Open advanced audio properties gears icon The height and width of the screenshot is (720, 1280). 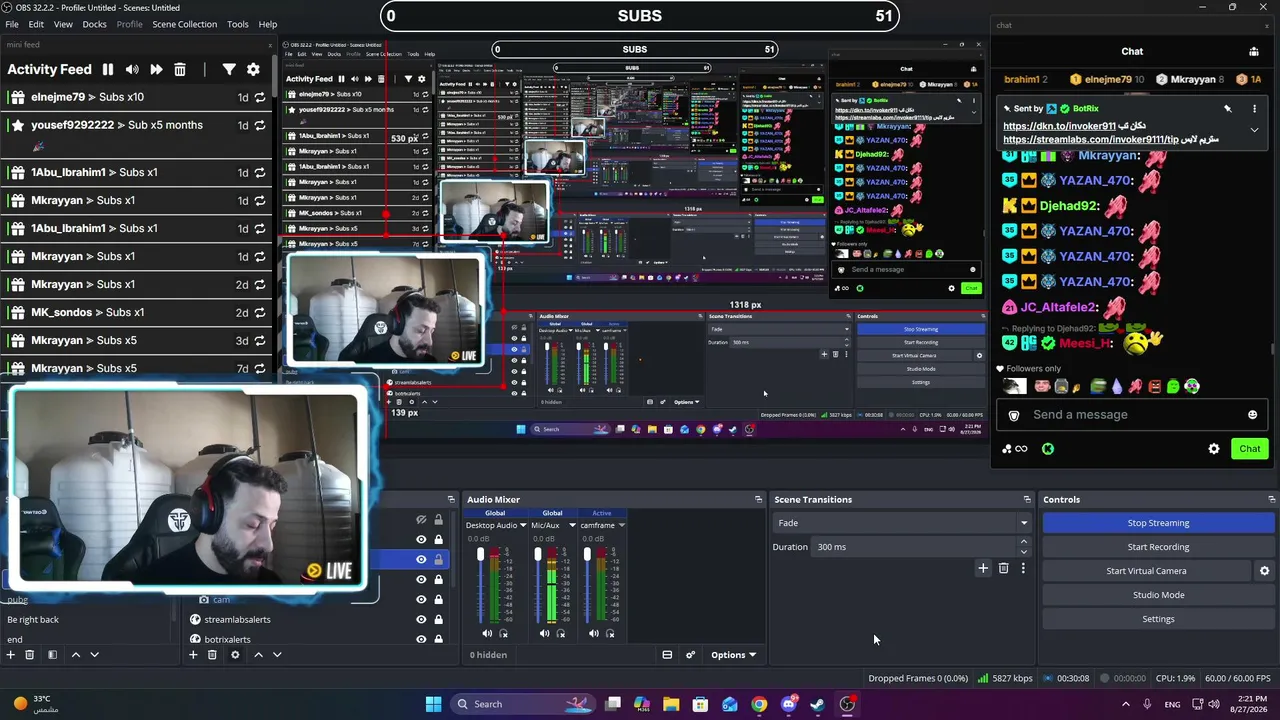pos(690,655)
